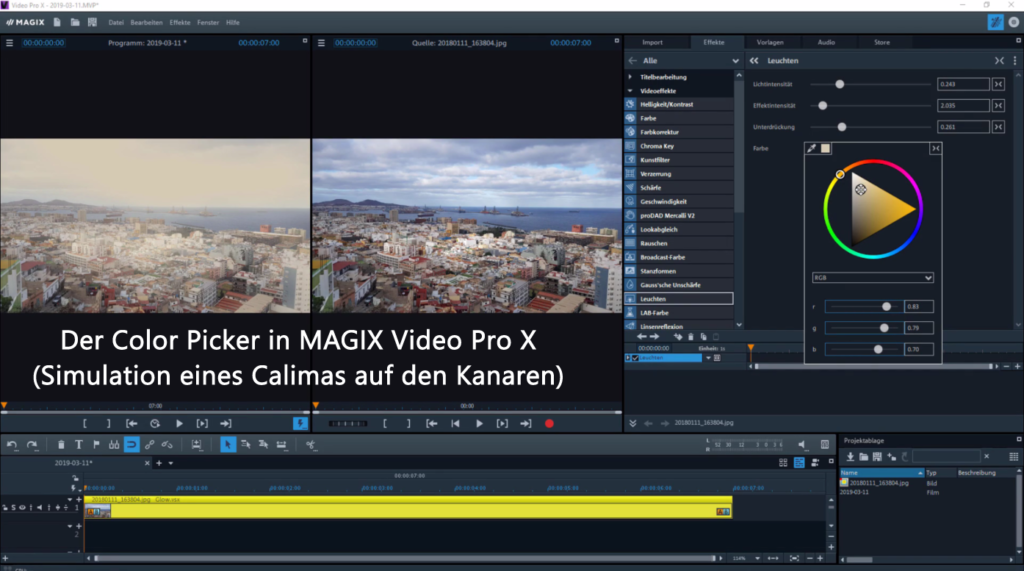Expand the Titelbearbeitung tree group
Screen dimensions: 1024x571
(x=630, y=77)
